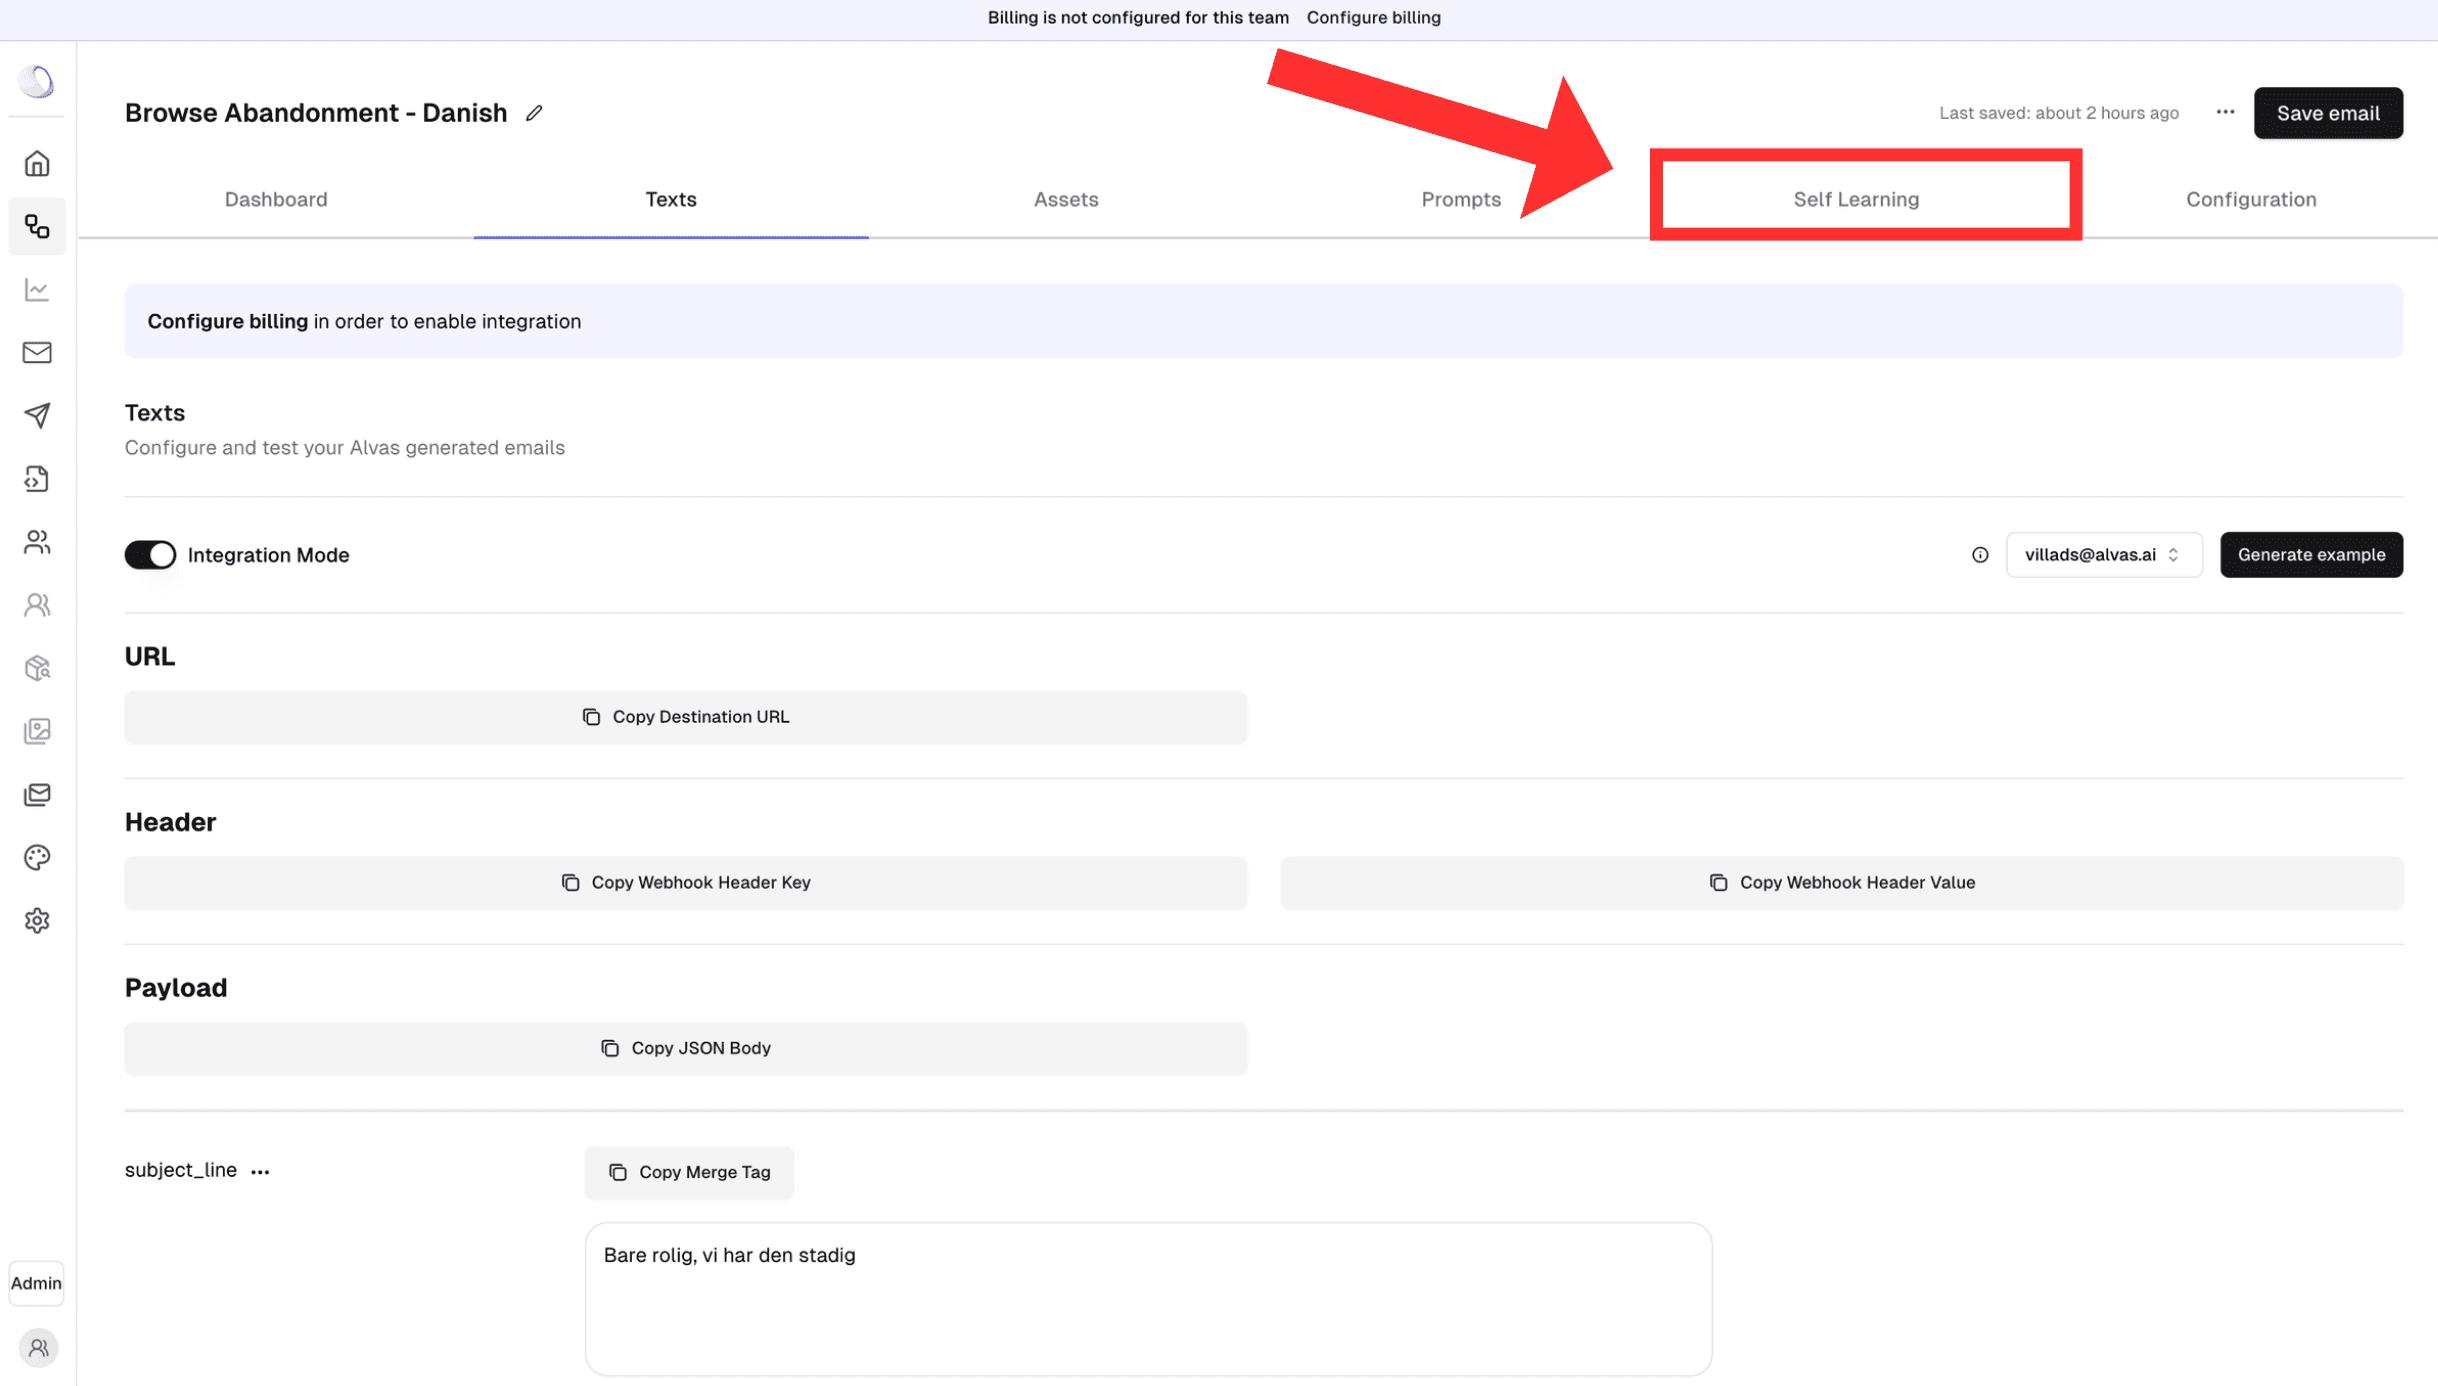Viewport: 2438px width, 1386px height.
Task: Open the code file icon in sidebar
Action: click(37, 479)
